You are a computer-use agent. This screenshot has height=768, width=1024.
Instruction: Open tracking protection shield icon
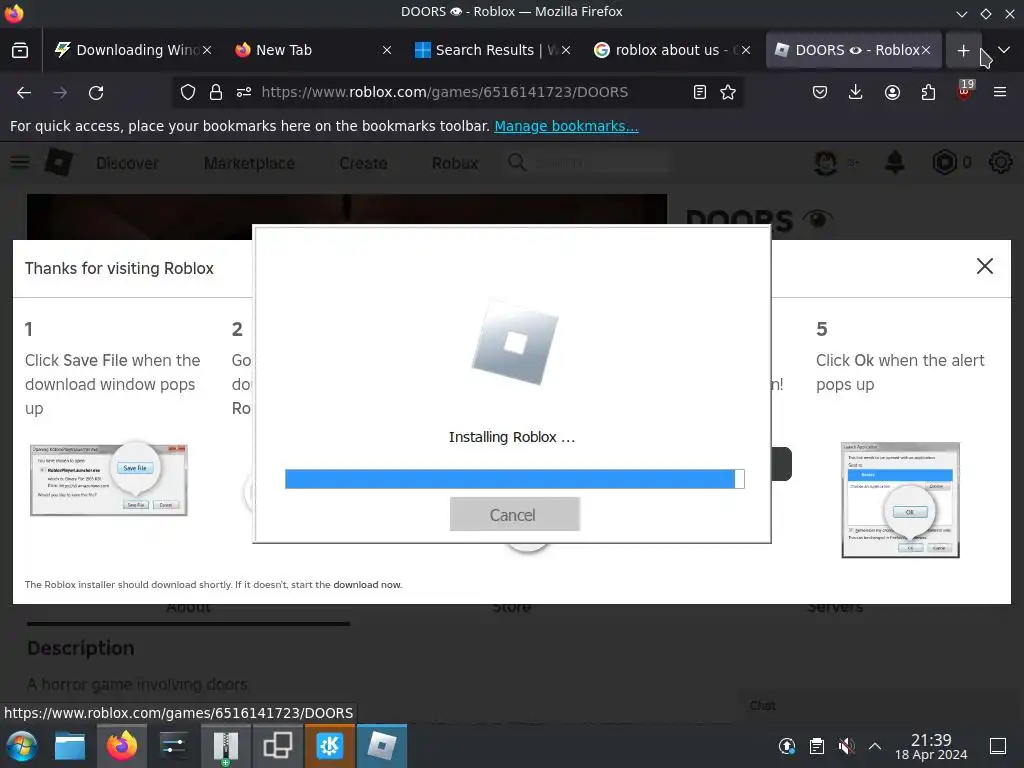[x=187, y=93]
